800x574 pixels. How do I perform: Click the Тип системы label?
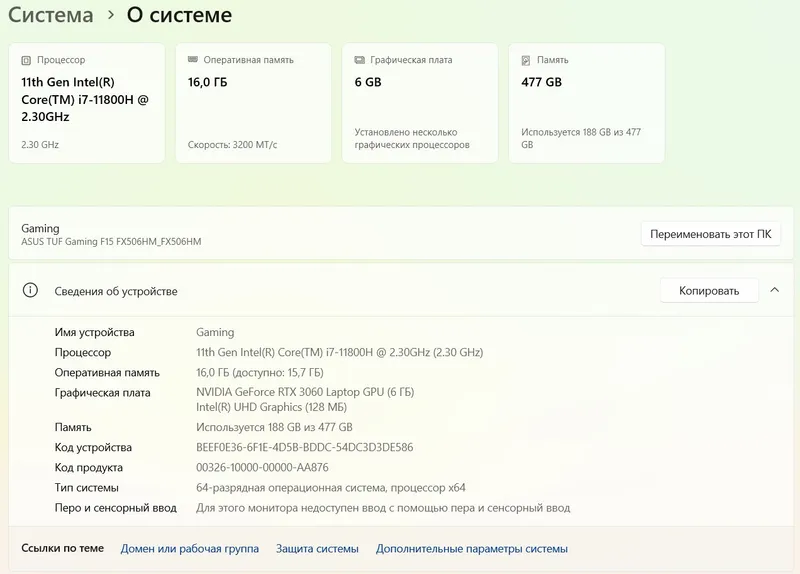86,488
